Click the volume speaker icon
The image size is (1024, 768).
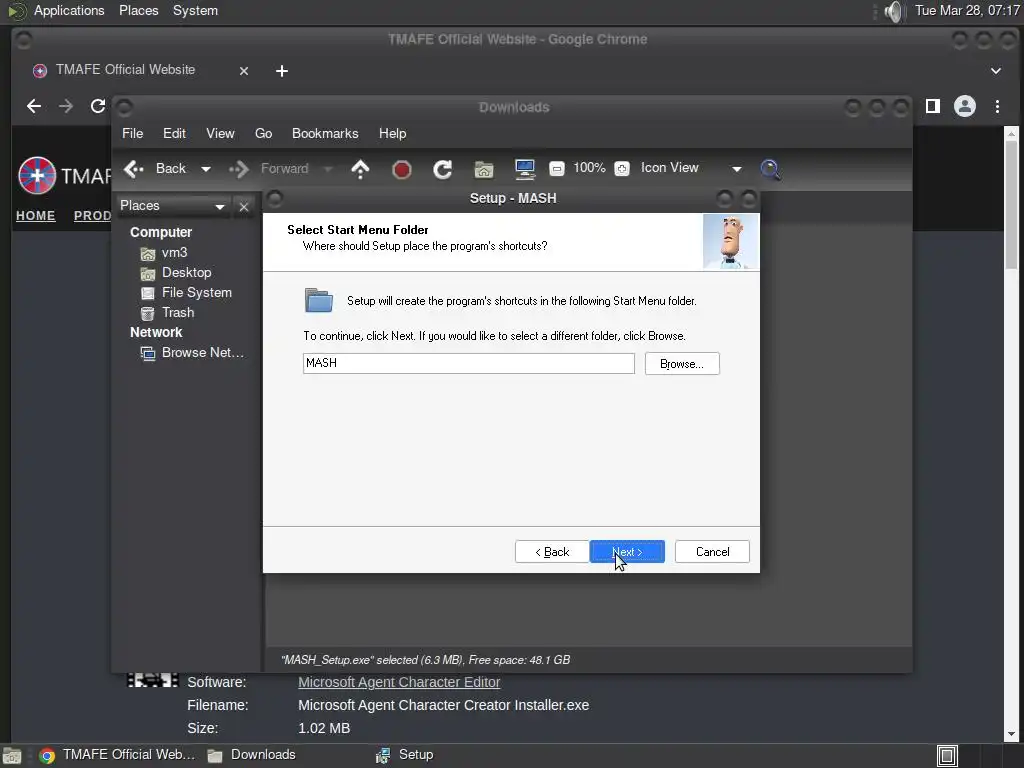click(893, 11)
